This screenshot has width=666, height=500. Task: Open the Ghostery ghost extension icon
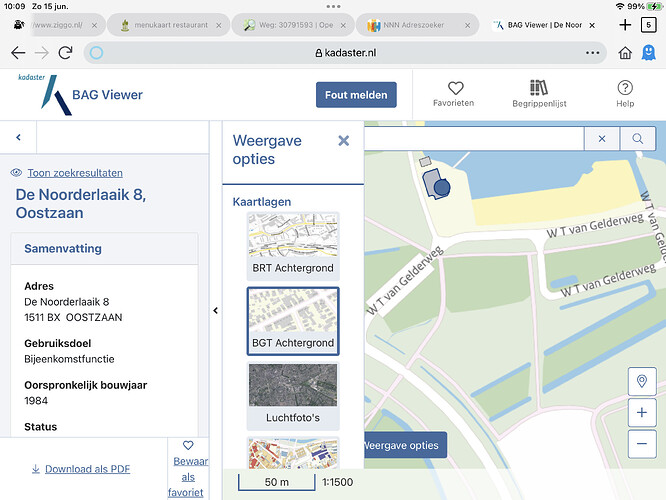649,53
